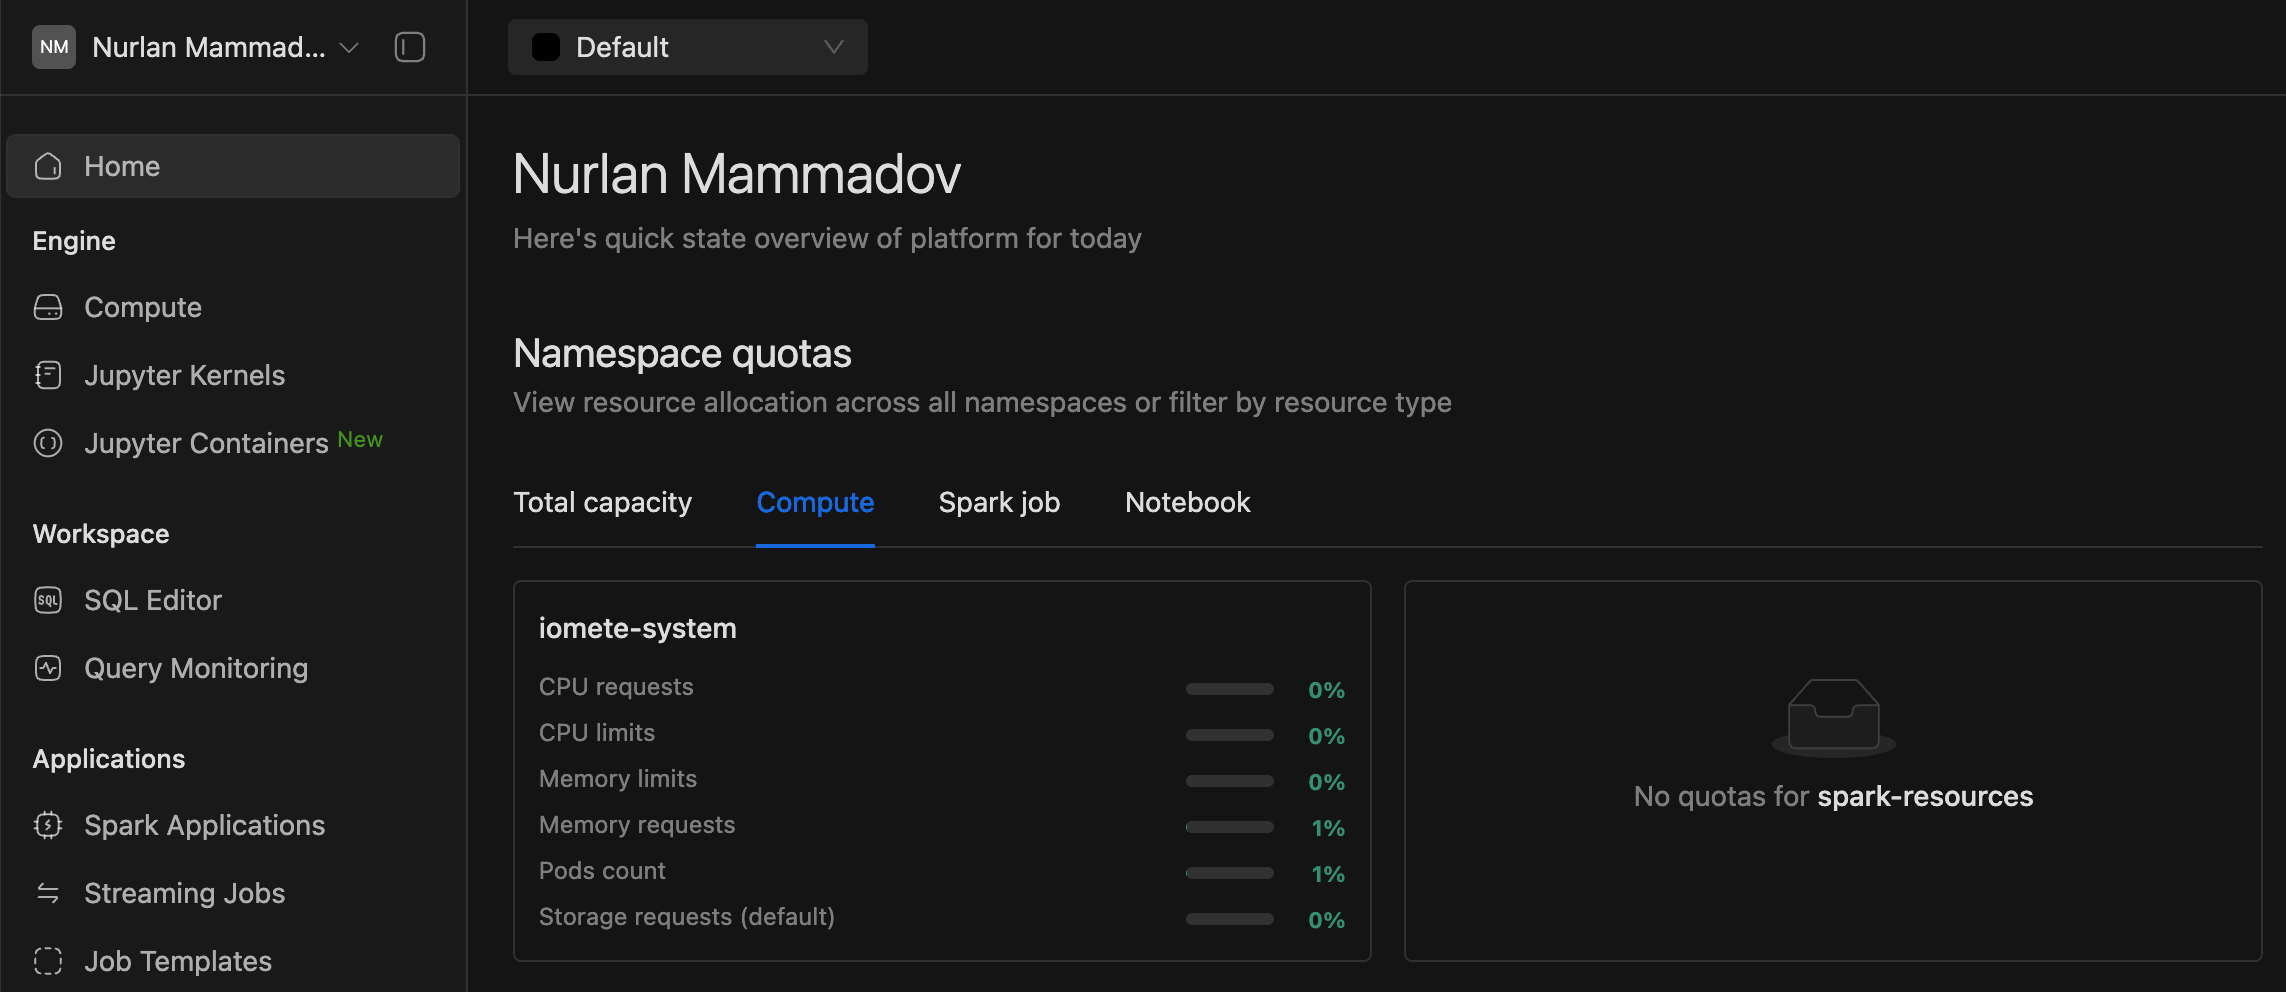2286x992 pixels.
Task: Open the Streaming Jobs page link
Action: 185,893
